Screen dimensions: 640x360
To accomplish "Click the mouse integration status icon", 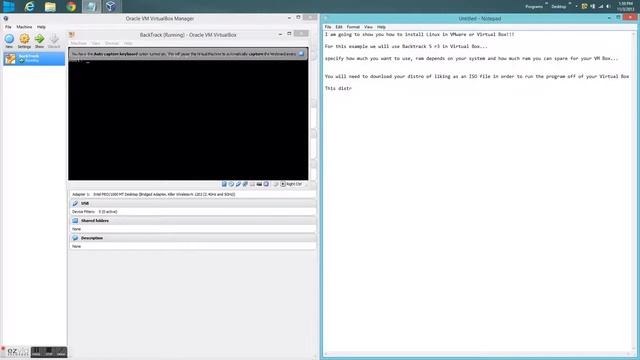I will [276, 184].
